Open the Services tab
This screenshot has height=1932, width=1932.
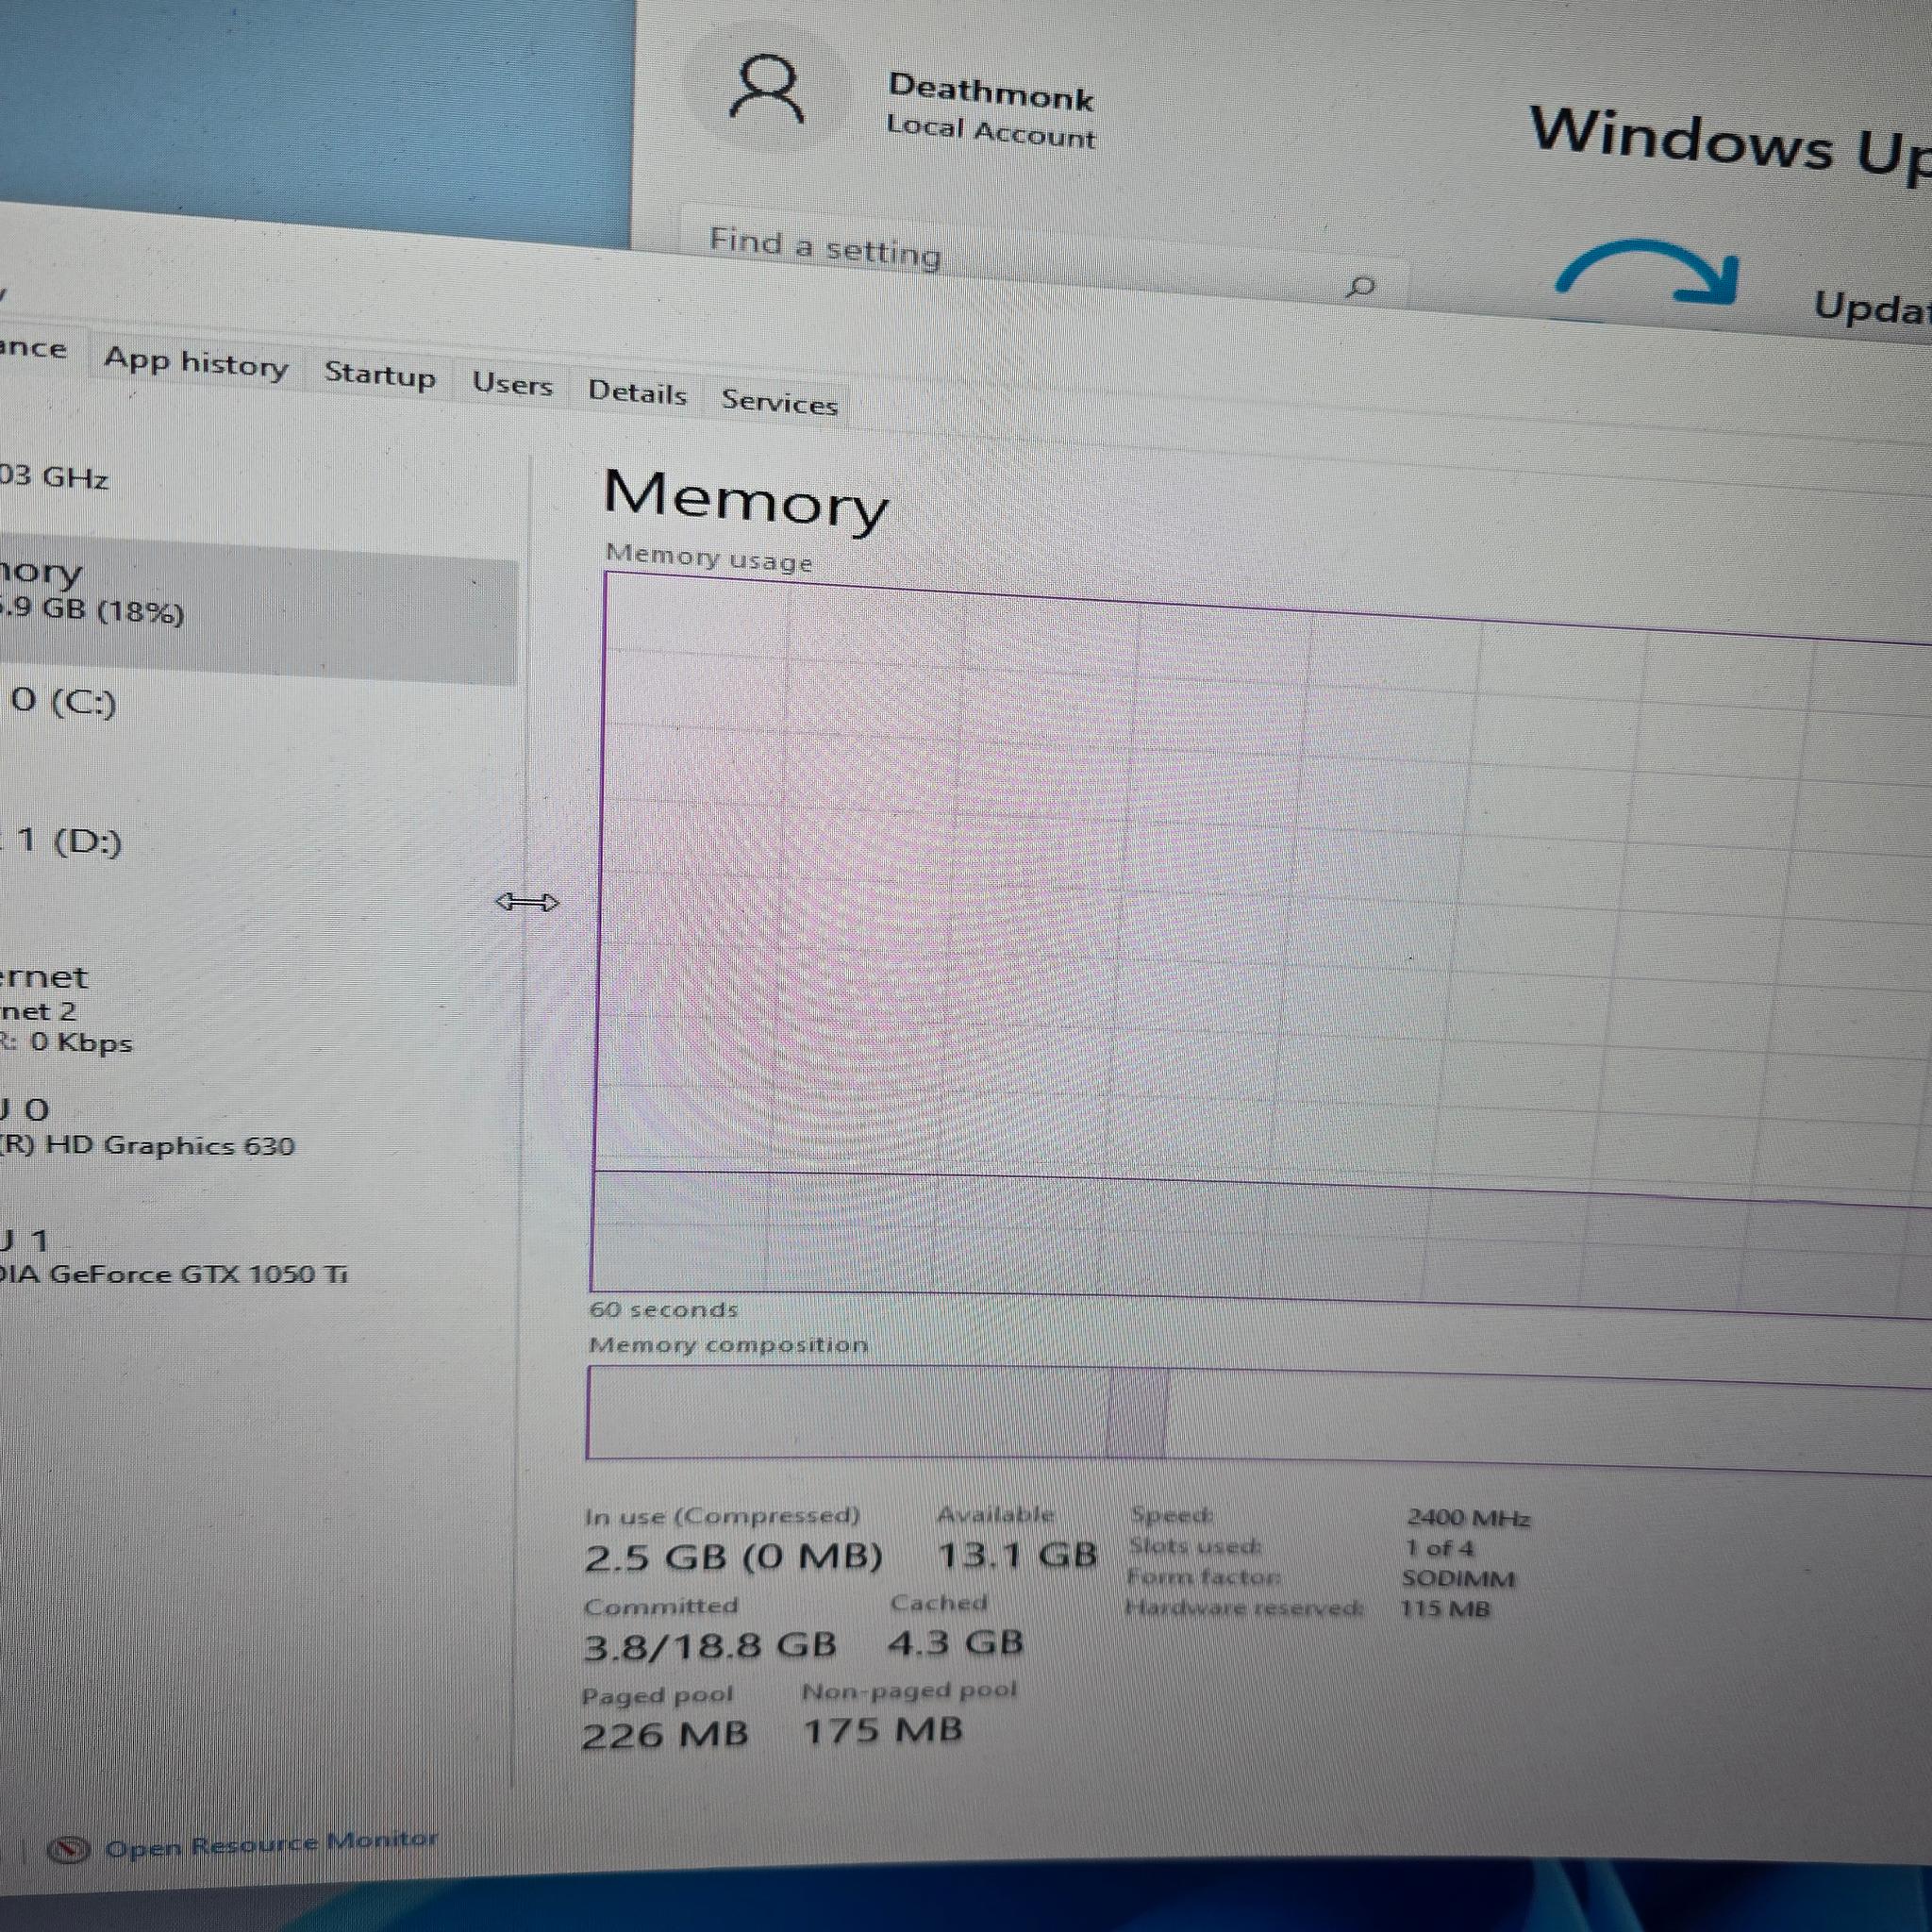pos(779,402)
